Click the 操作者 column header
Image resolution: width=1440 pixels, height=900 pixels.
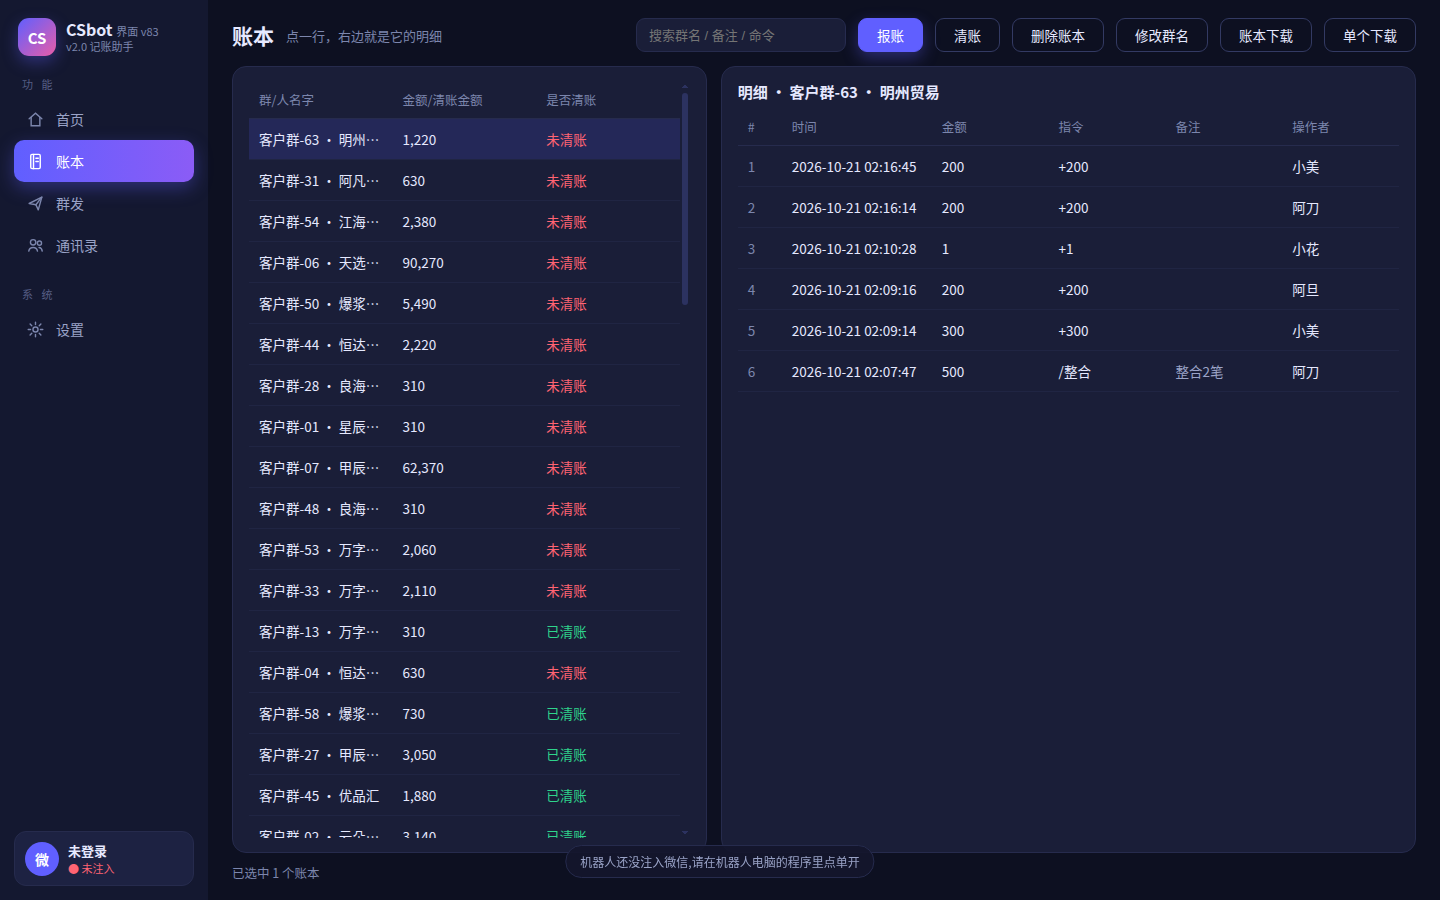[x=1310, y=127]
